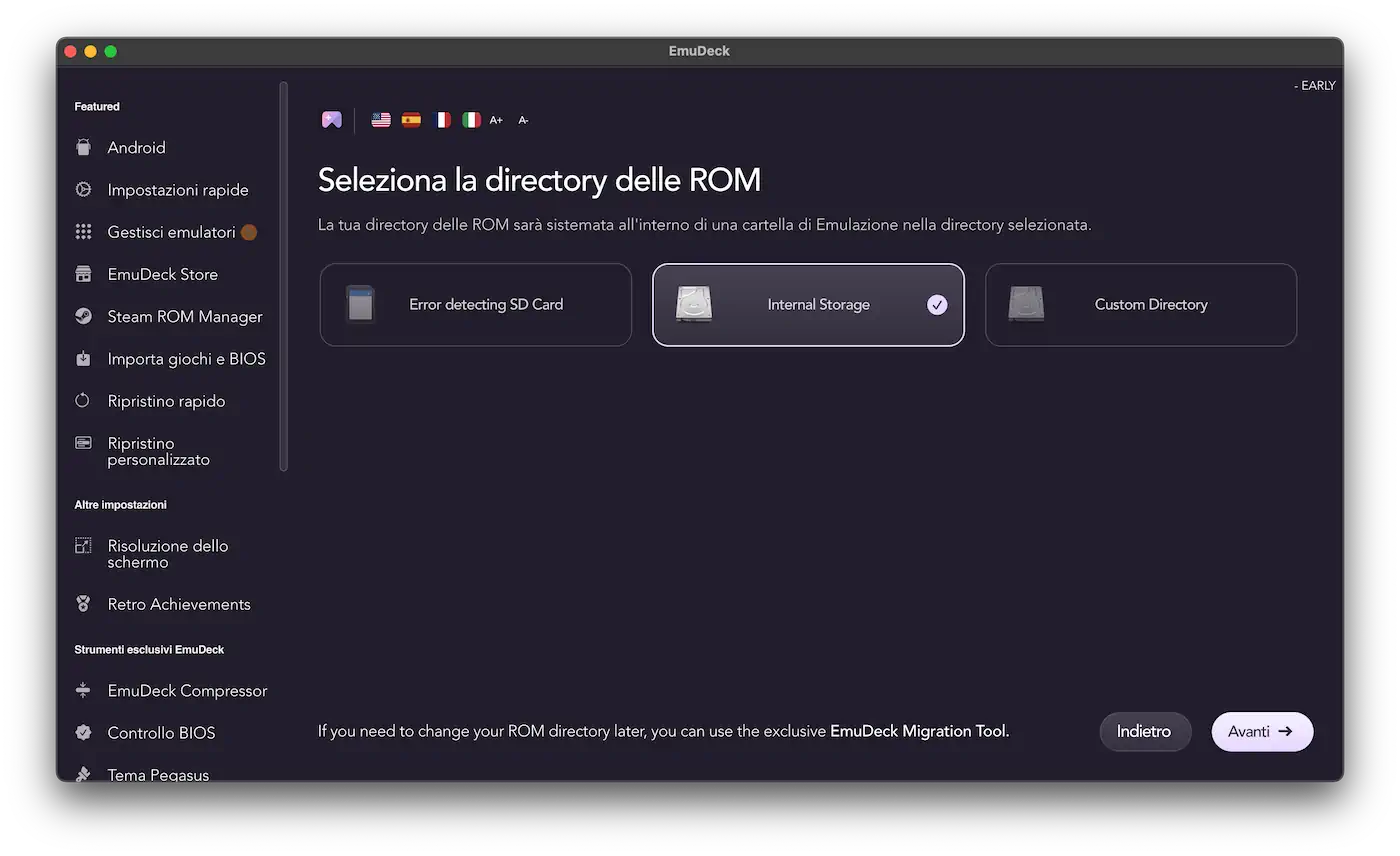Click the Risoluzione dello schermo icon

click(83, 546)
